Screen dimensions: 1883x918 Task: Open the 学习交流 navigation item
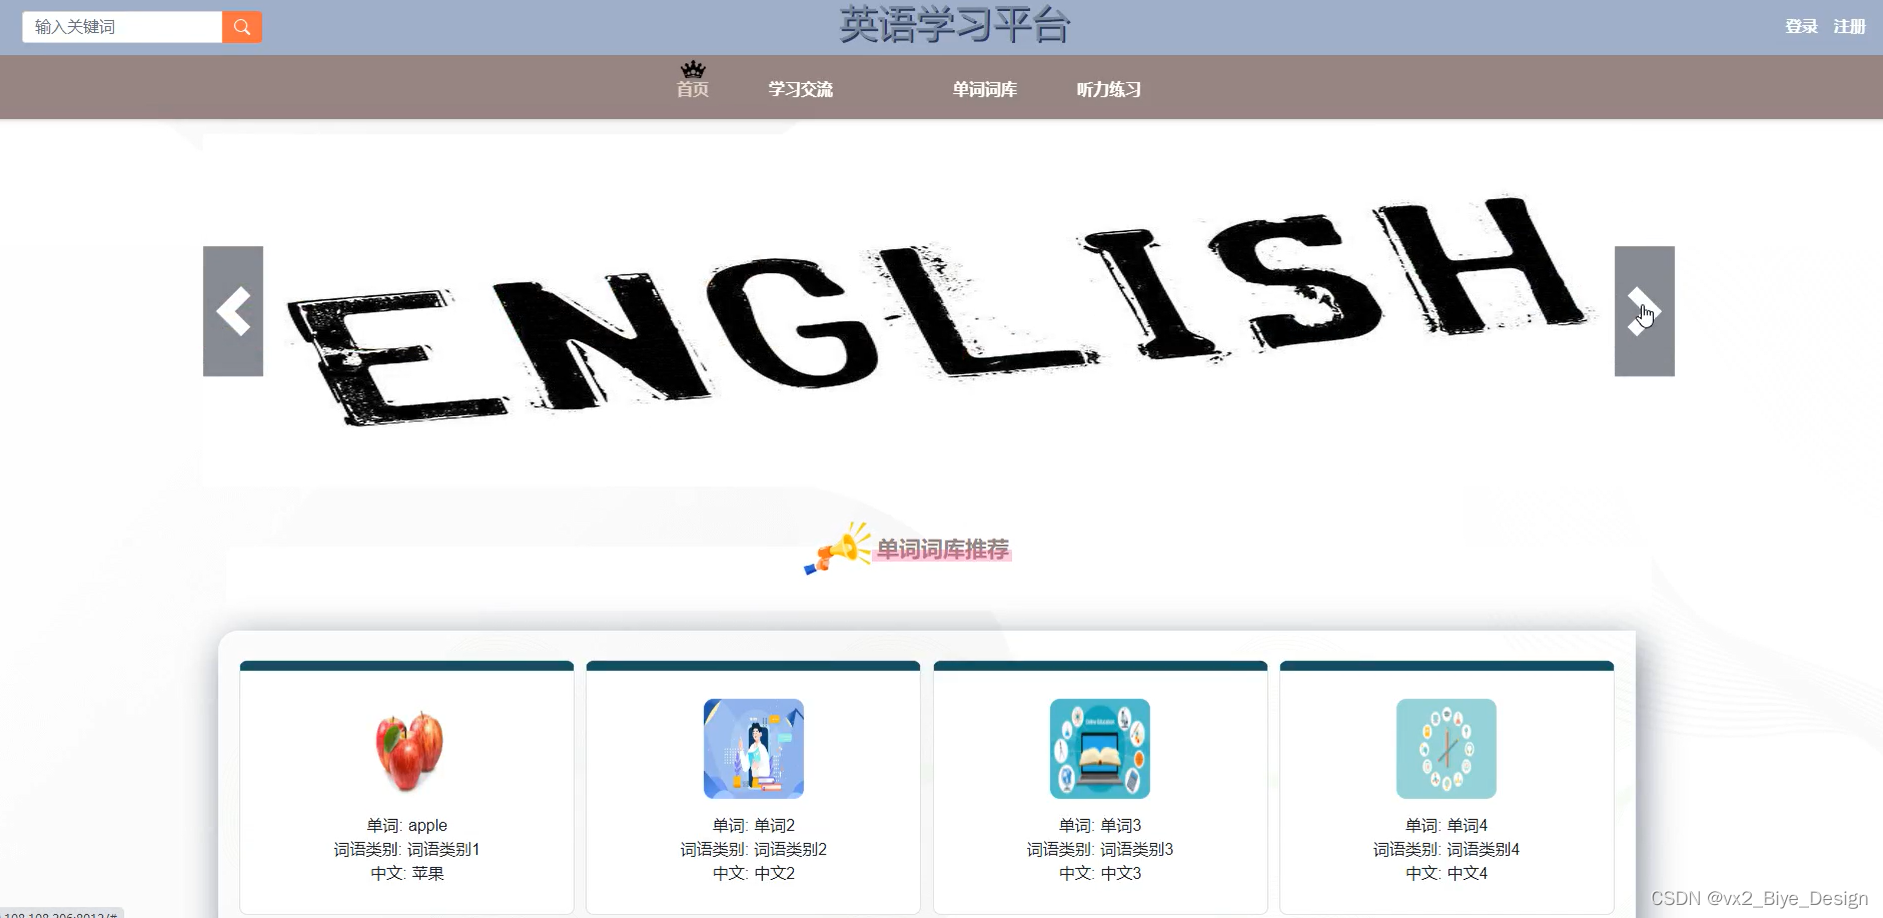click(799, 88)
